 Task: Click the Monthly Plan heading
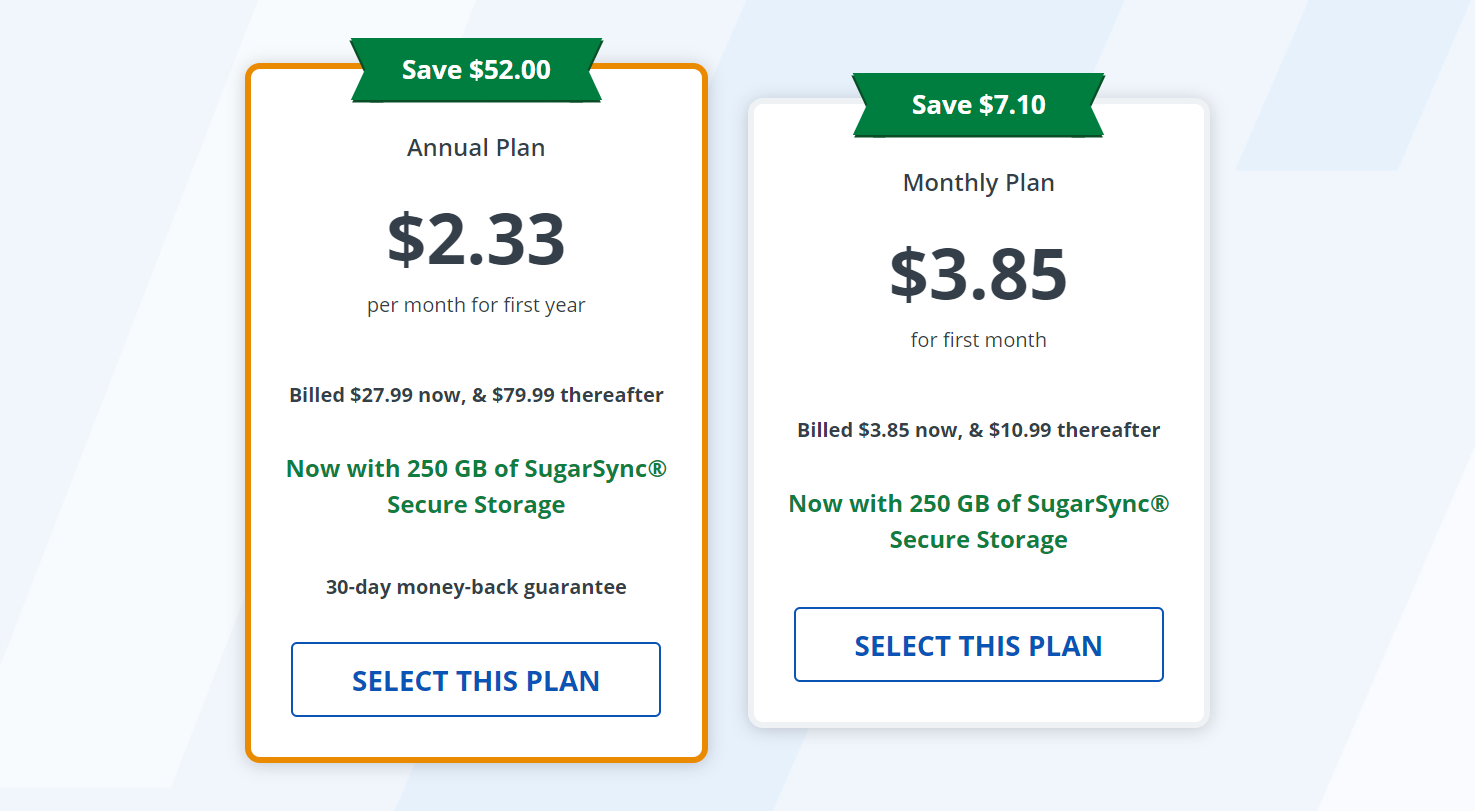pyautogui.click(x=978, y=183)
